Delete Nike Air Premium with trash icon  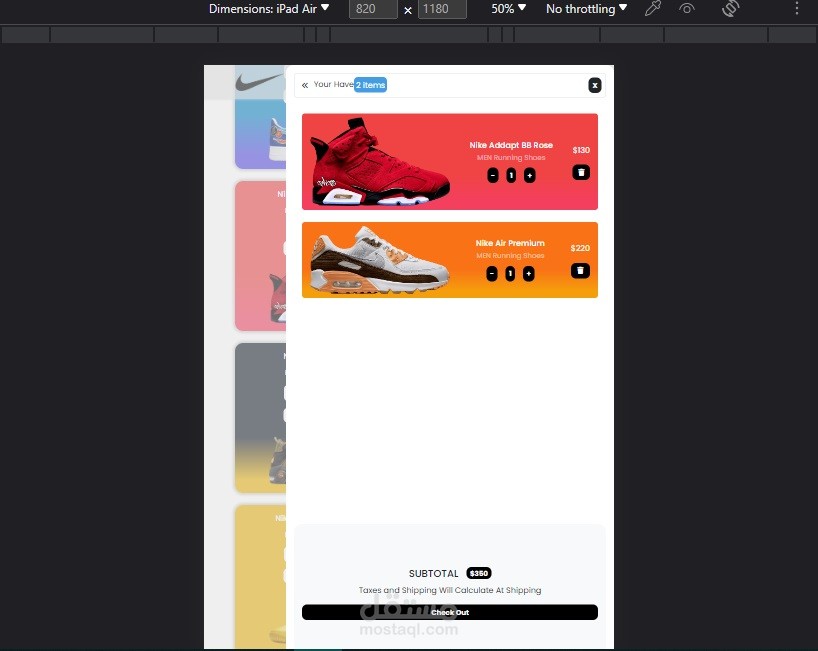click(x=580, y=270)
